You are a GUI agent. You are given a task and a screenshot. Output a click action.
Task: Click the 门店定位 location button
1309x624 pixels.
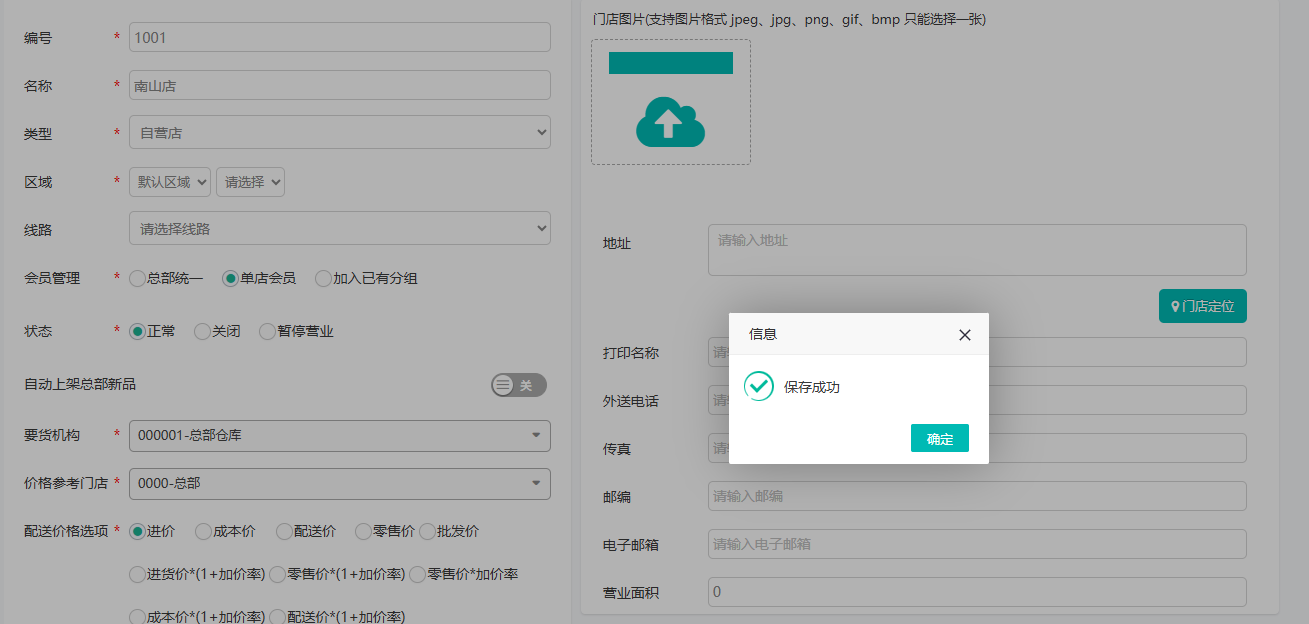pyautogui.click(x=1202, y=306)
